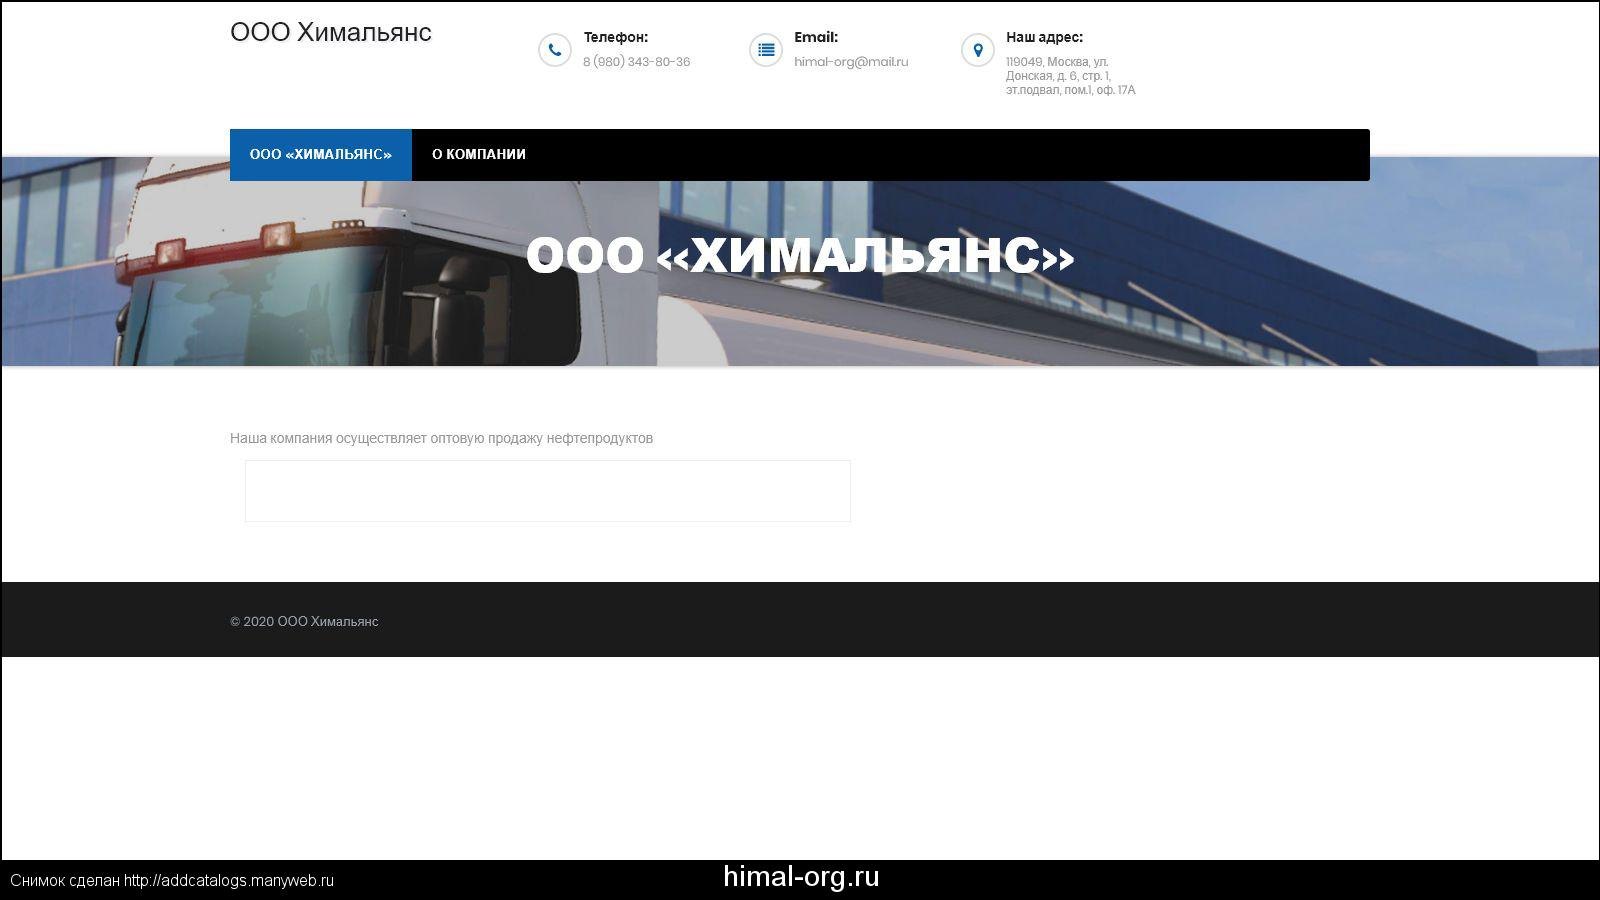Image resolution: width=1600 pixels, height=900 pixels.
Task: Click the © 2020 ООО Химальянс footer text
Action: tap(304, 621)
